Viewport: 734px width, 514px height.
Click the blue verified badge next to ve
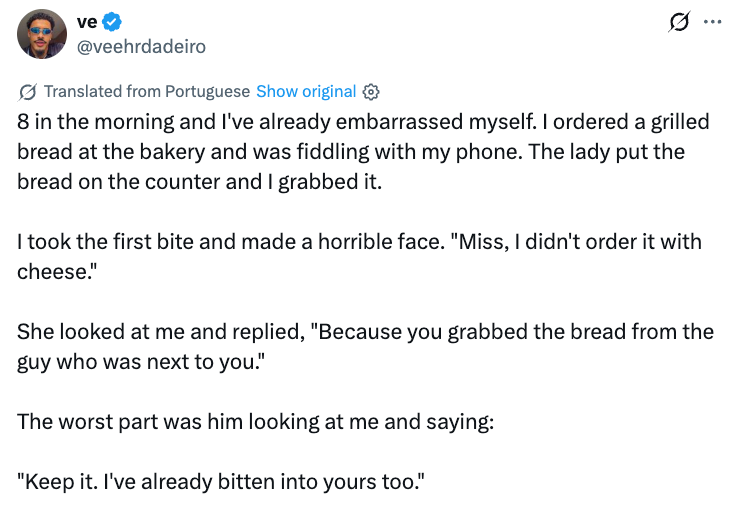112,22
